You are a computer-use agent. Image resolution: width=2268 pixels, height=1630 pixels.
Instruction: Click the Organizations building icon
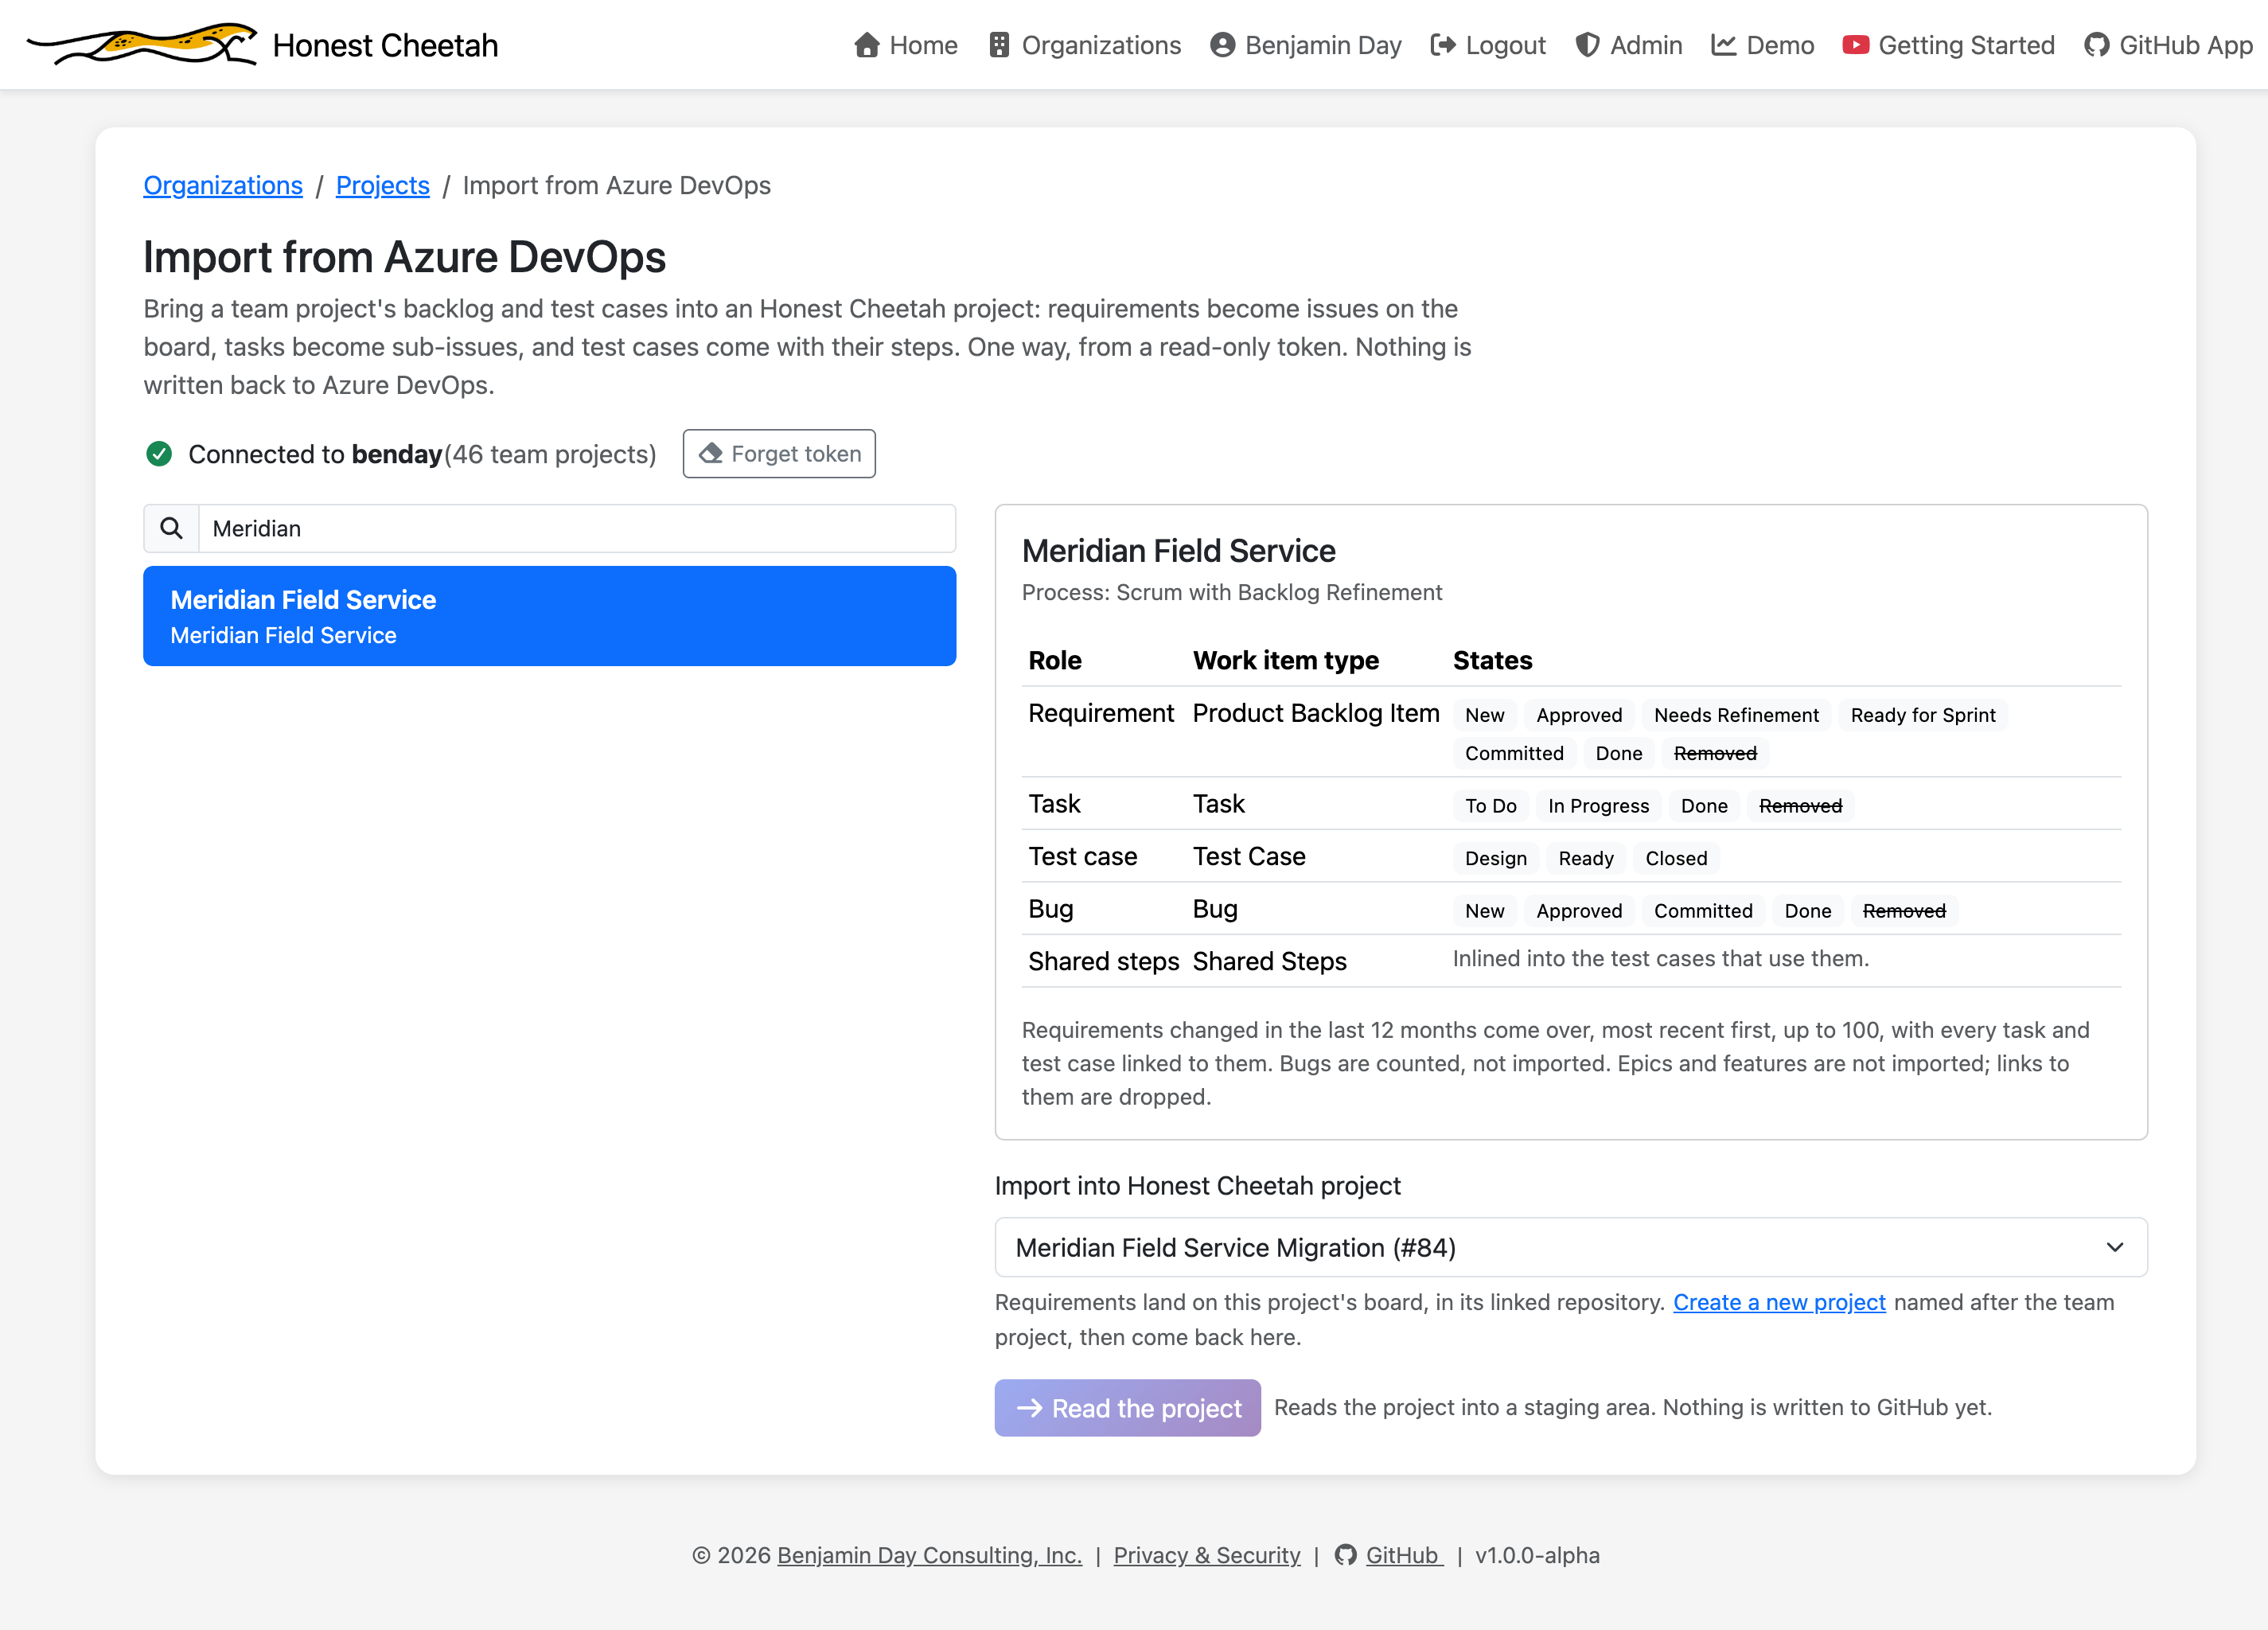[x=999, y=45]
